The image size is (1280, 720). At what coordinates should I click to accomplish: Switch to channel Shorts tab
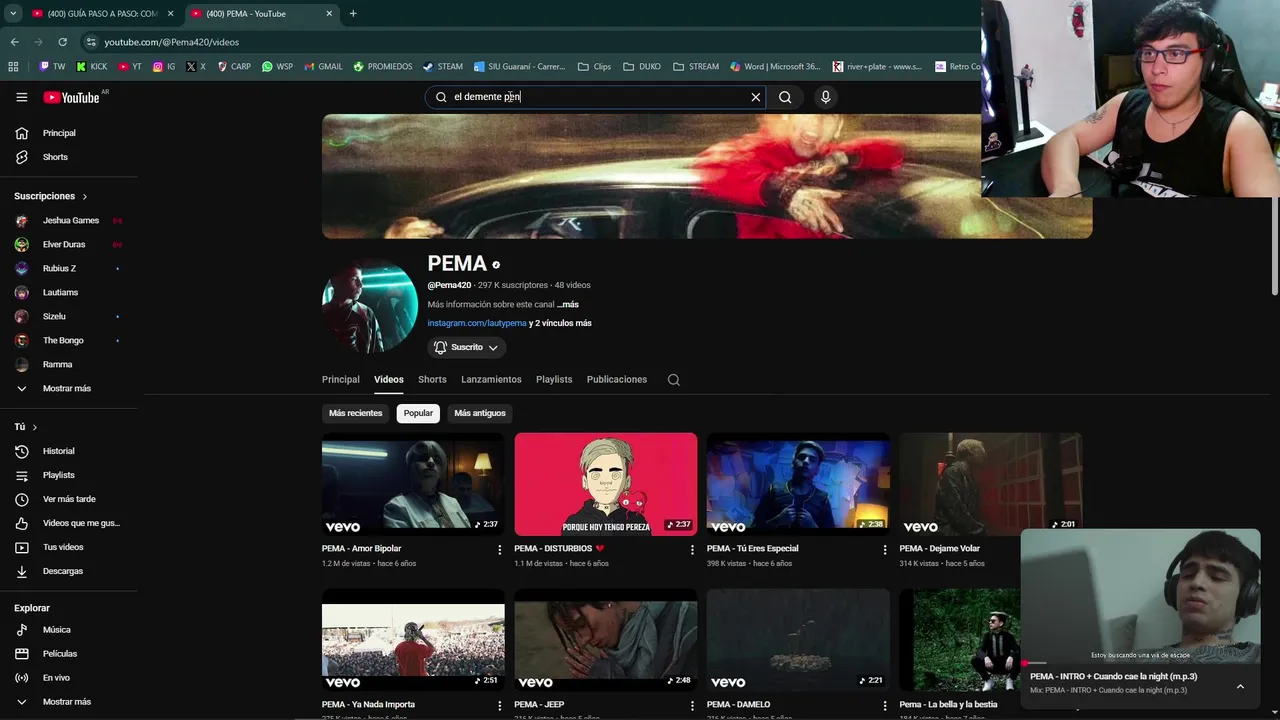[432, 380]
